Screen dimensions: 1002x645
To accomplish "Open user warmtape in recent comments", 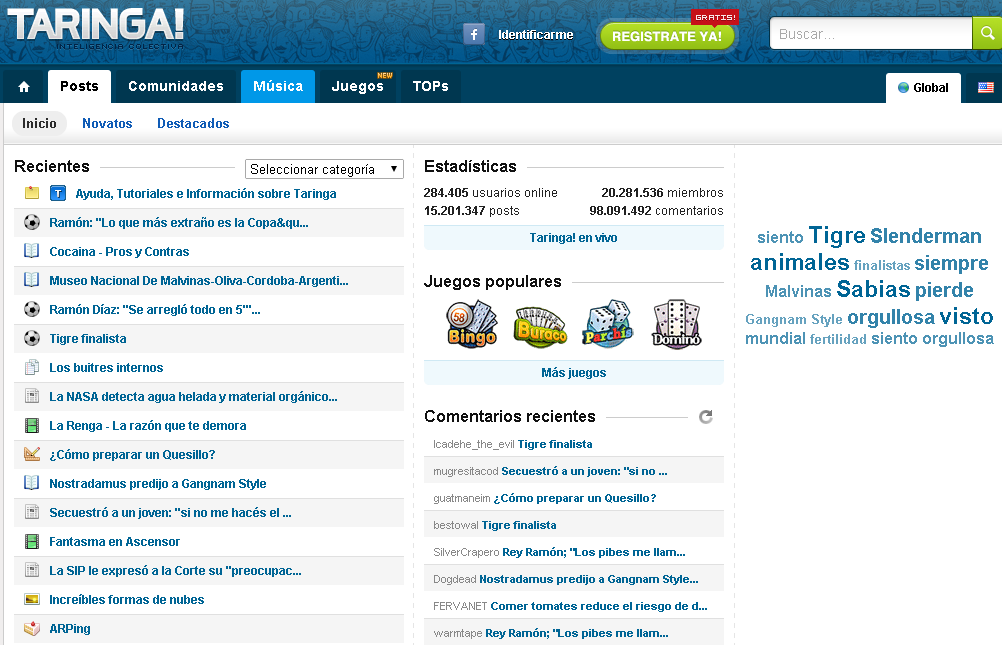I will click(458, 633).
